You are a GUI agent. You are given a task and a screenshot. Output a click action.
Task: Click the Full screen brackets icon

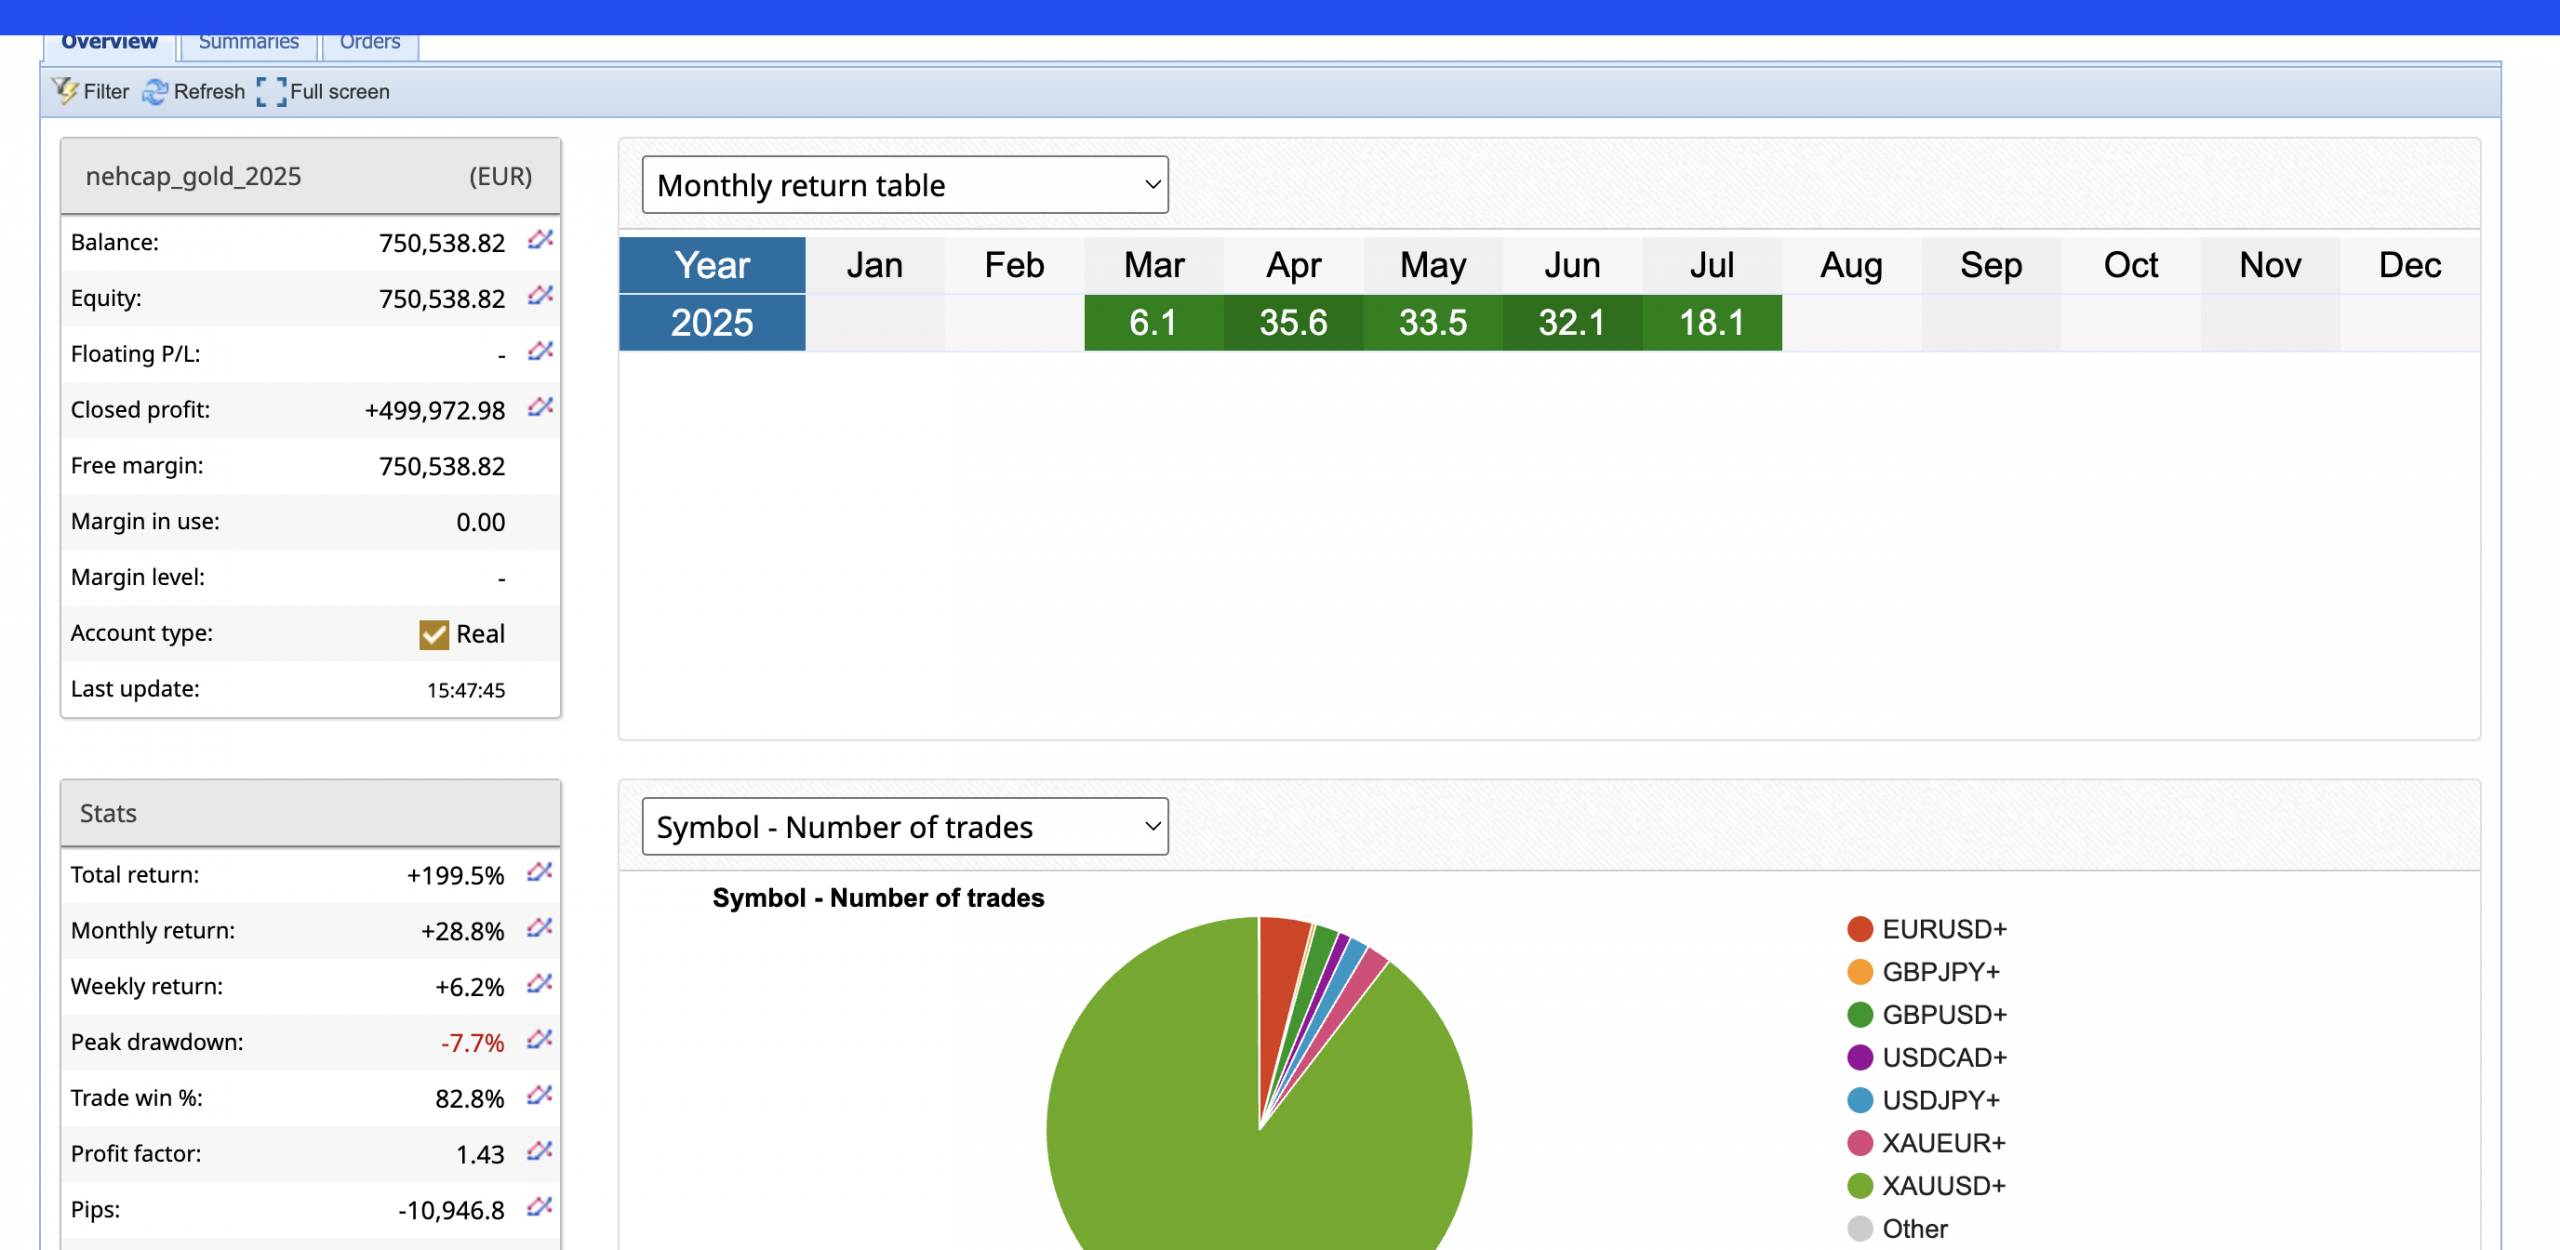pyautogui.click(x=271, y=92)
